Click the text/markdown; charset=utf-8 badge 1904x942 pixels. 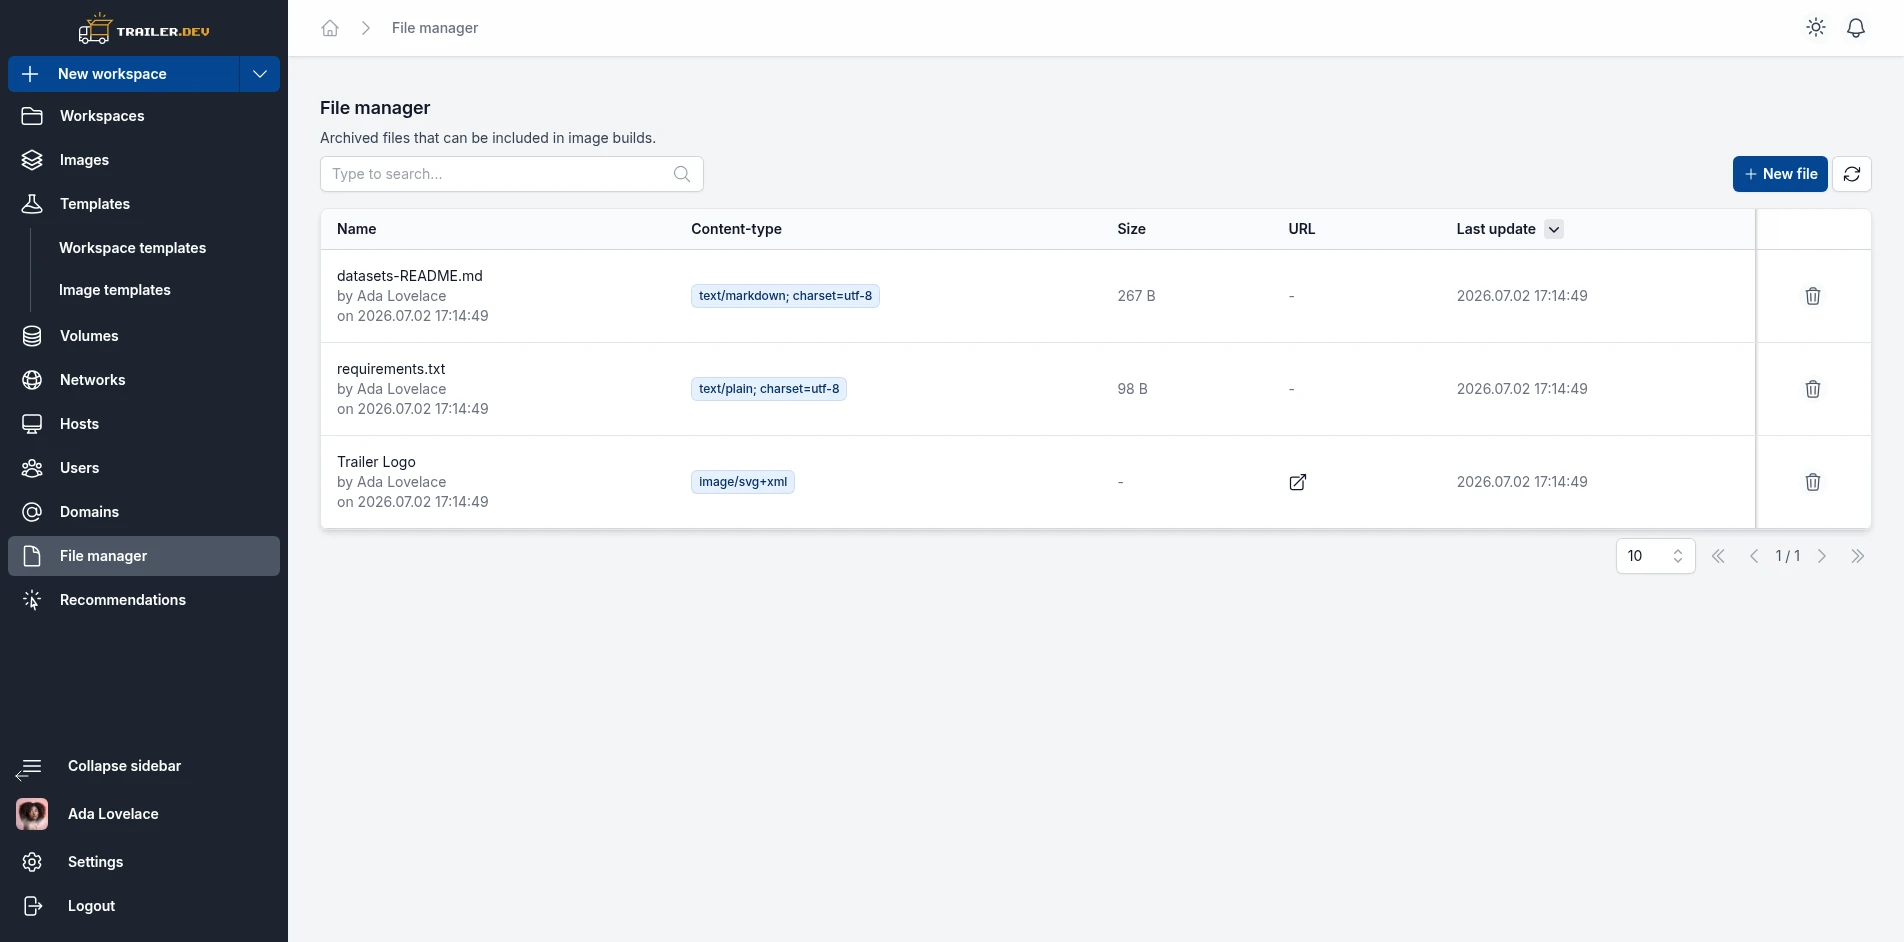click(785, 296)
